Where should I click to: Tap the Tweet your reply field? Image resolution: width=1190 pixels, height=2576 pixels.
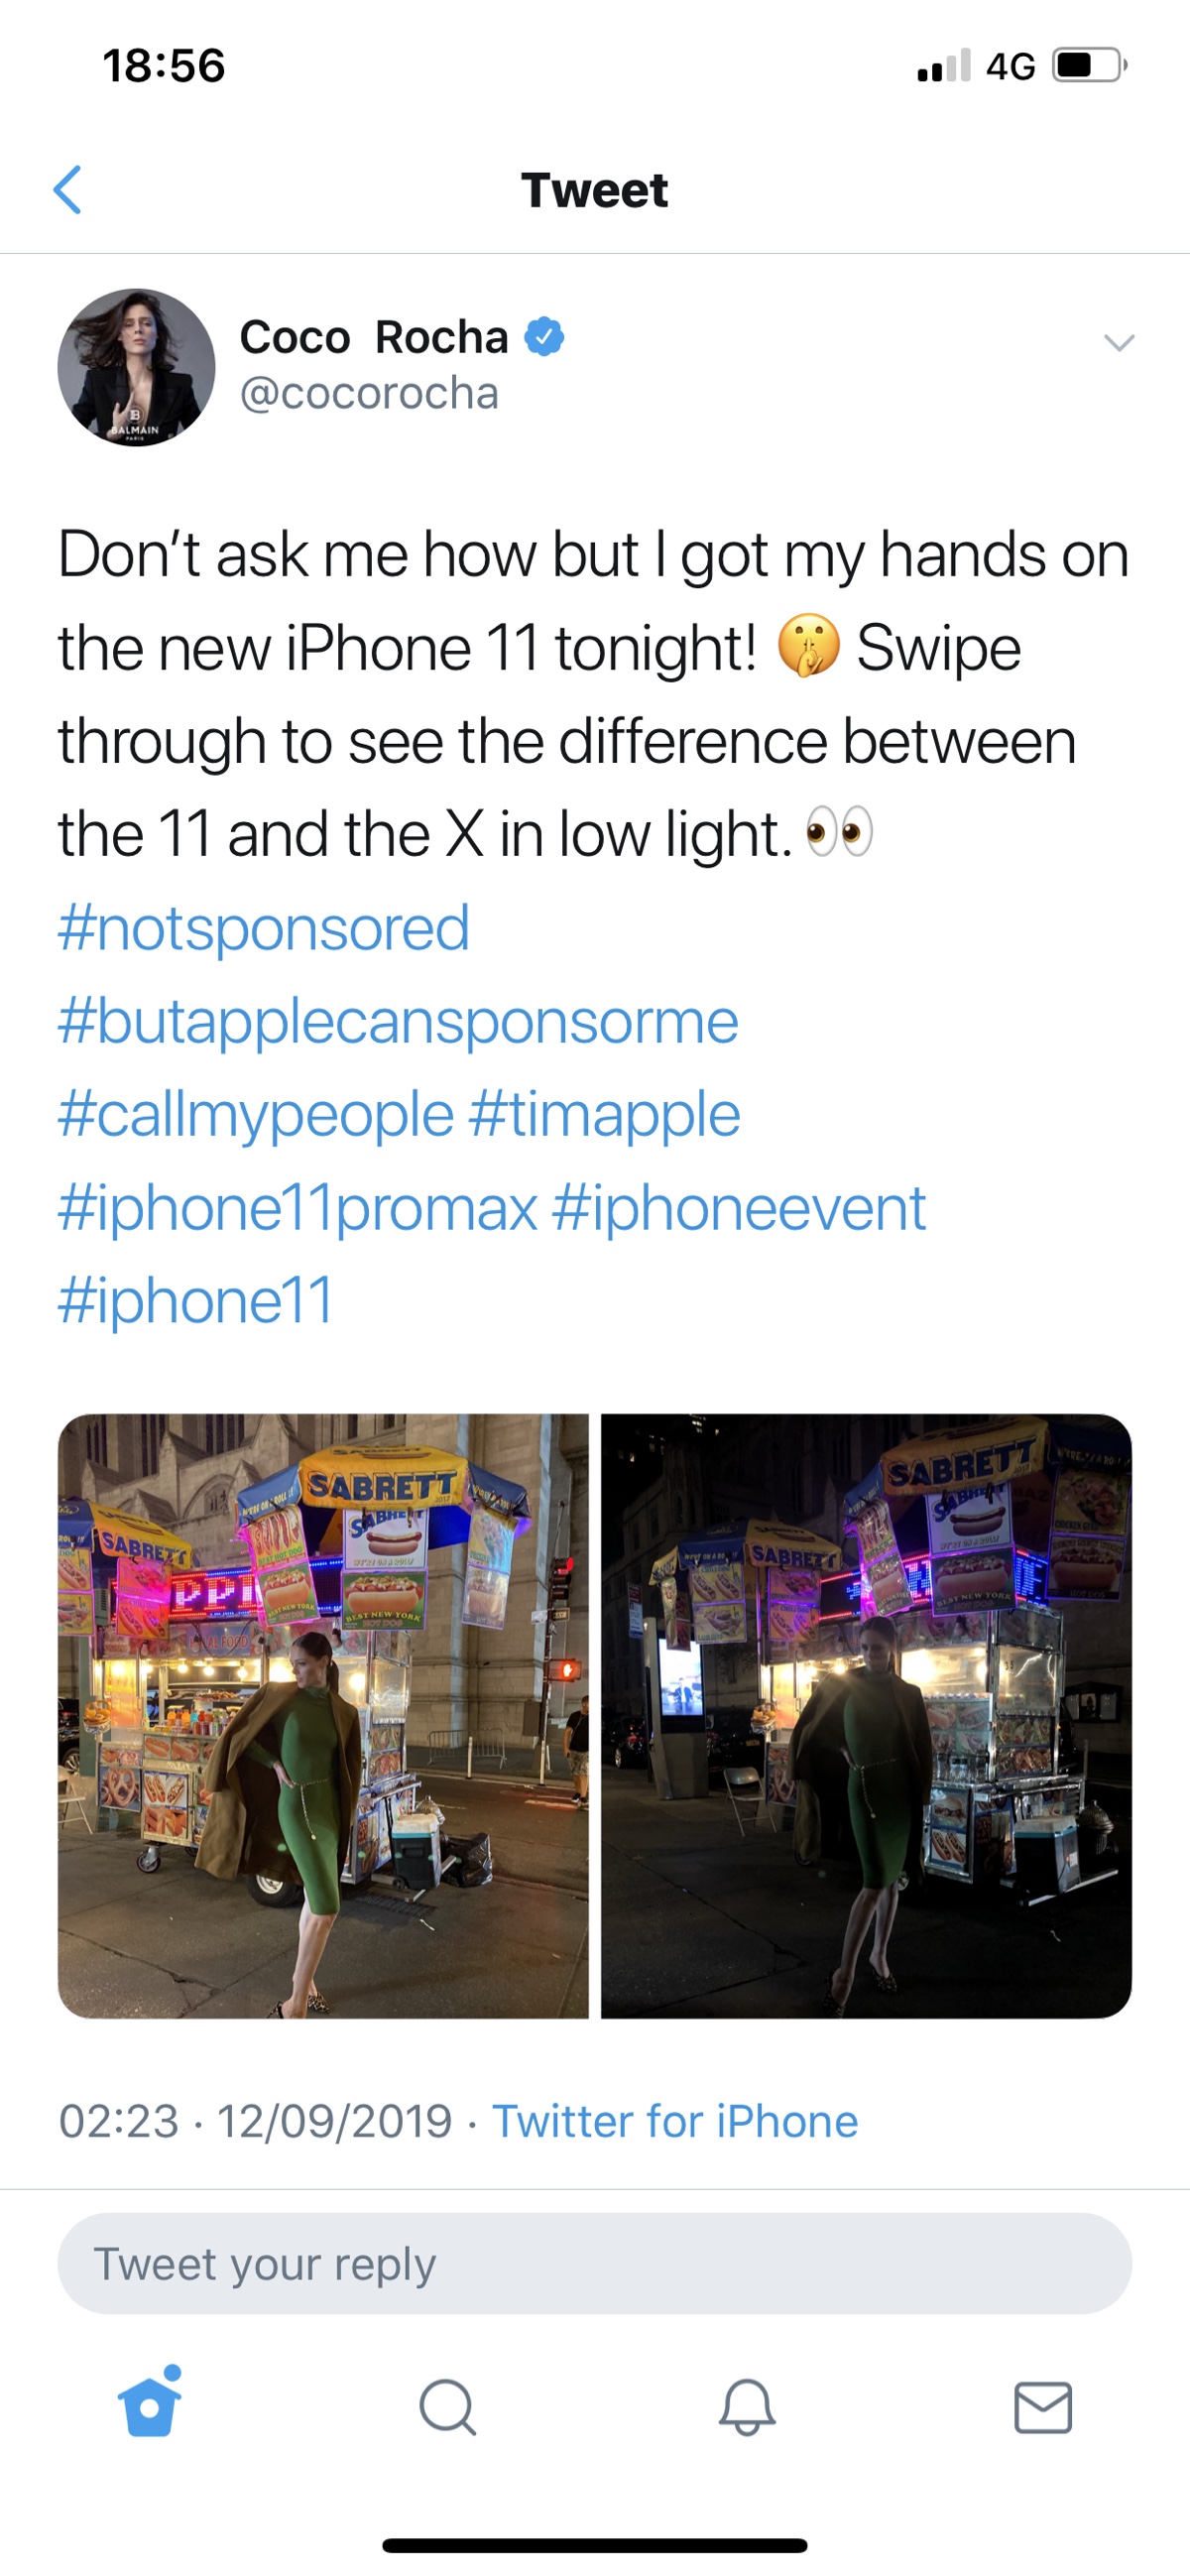point(594,2263)
